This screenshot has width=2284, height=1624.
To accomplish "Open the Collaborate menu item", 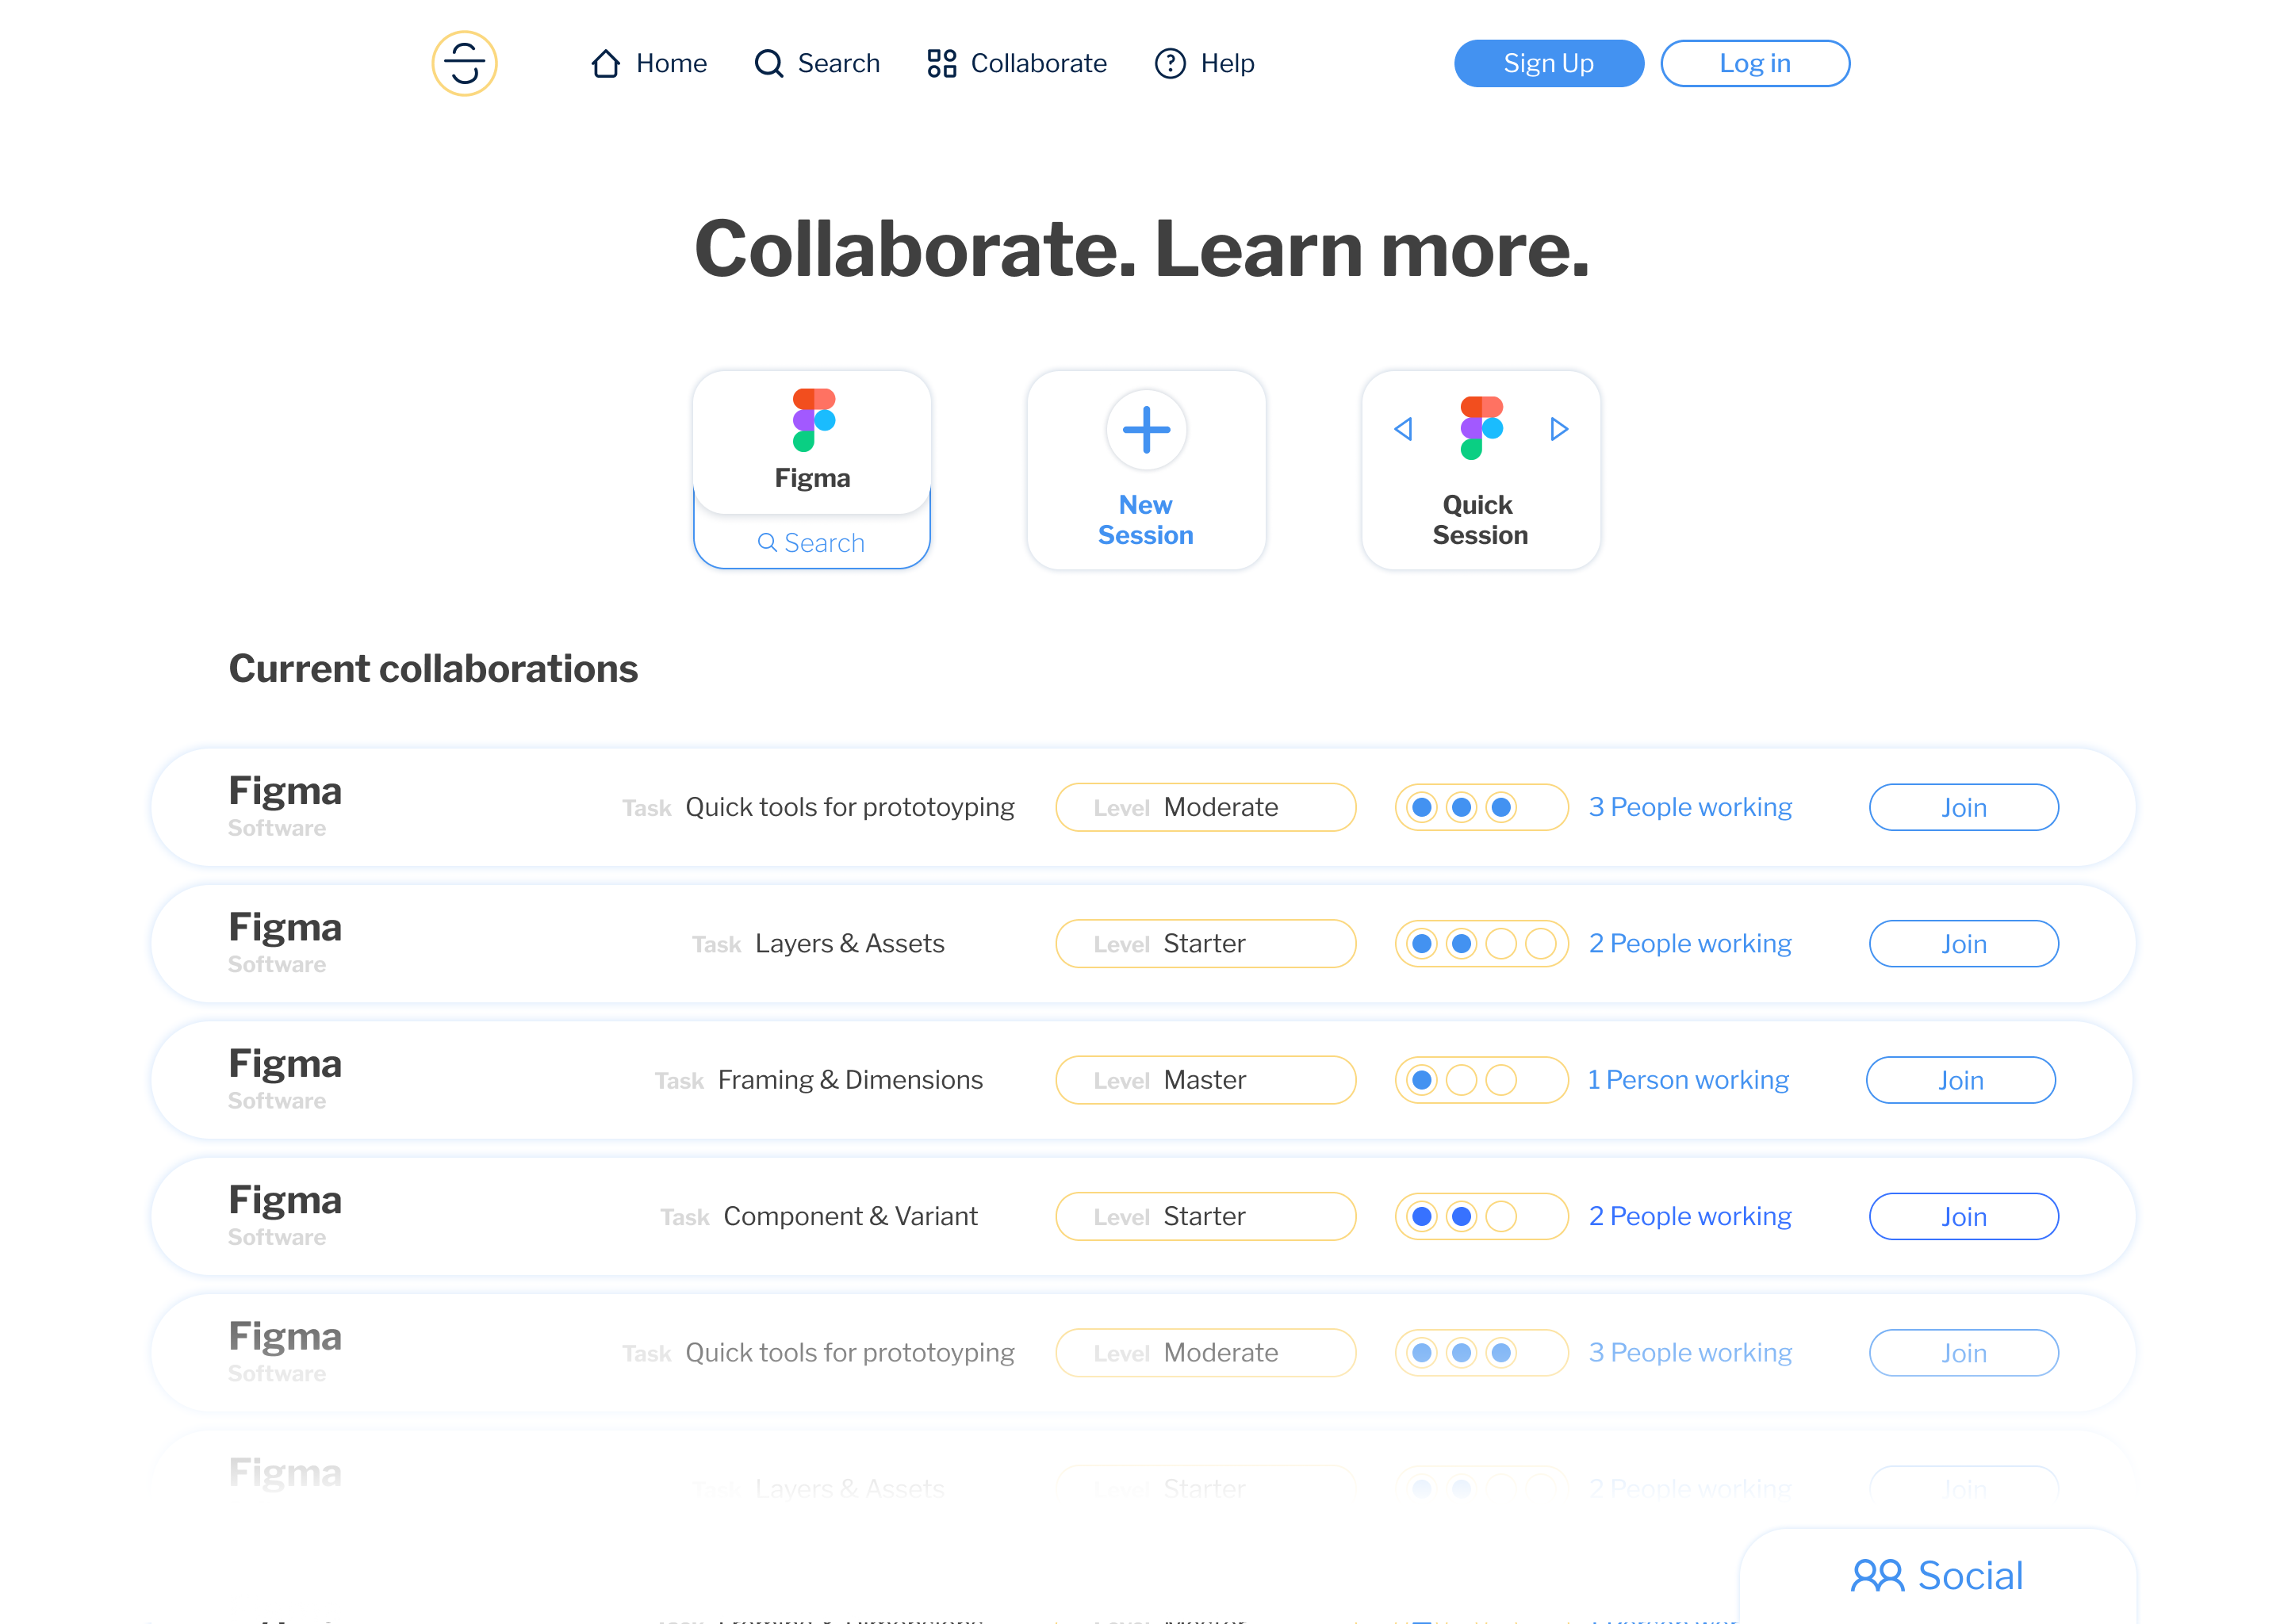I will coord(1017,63).
